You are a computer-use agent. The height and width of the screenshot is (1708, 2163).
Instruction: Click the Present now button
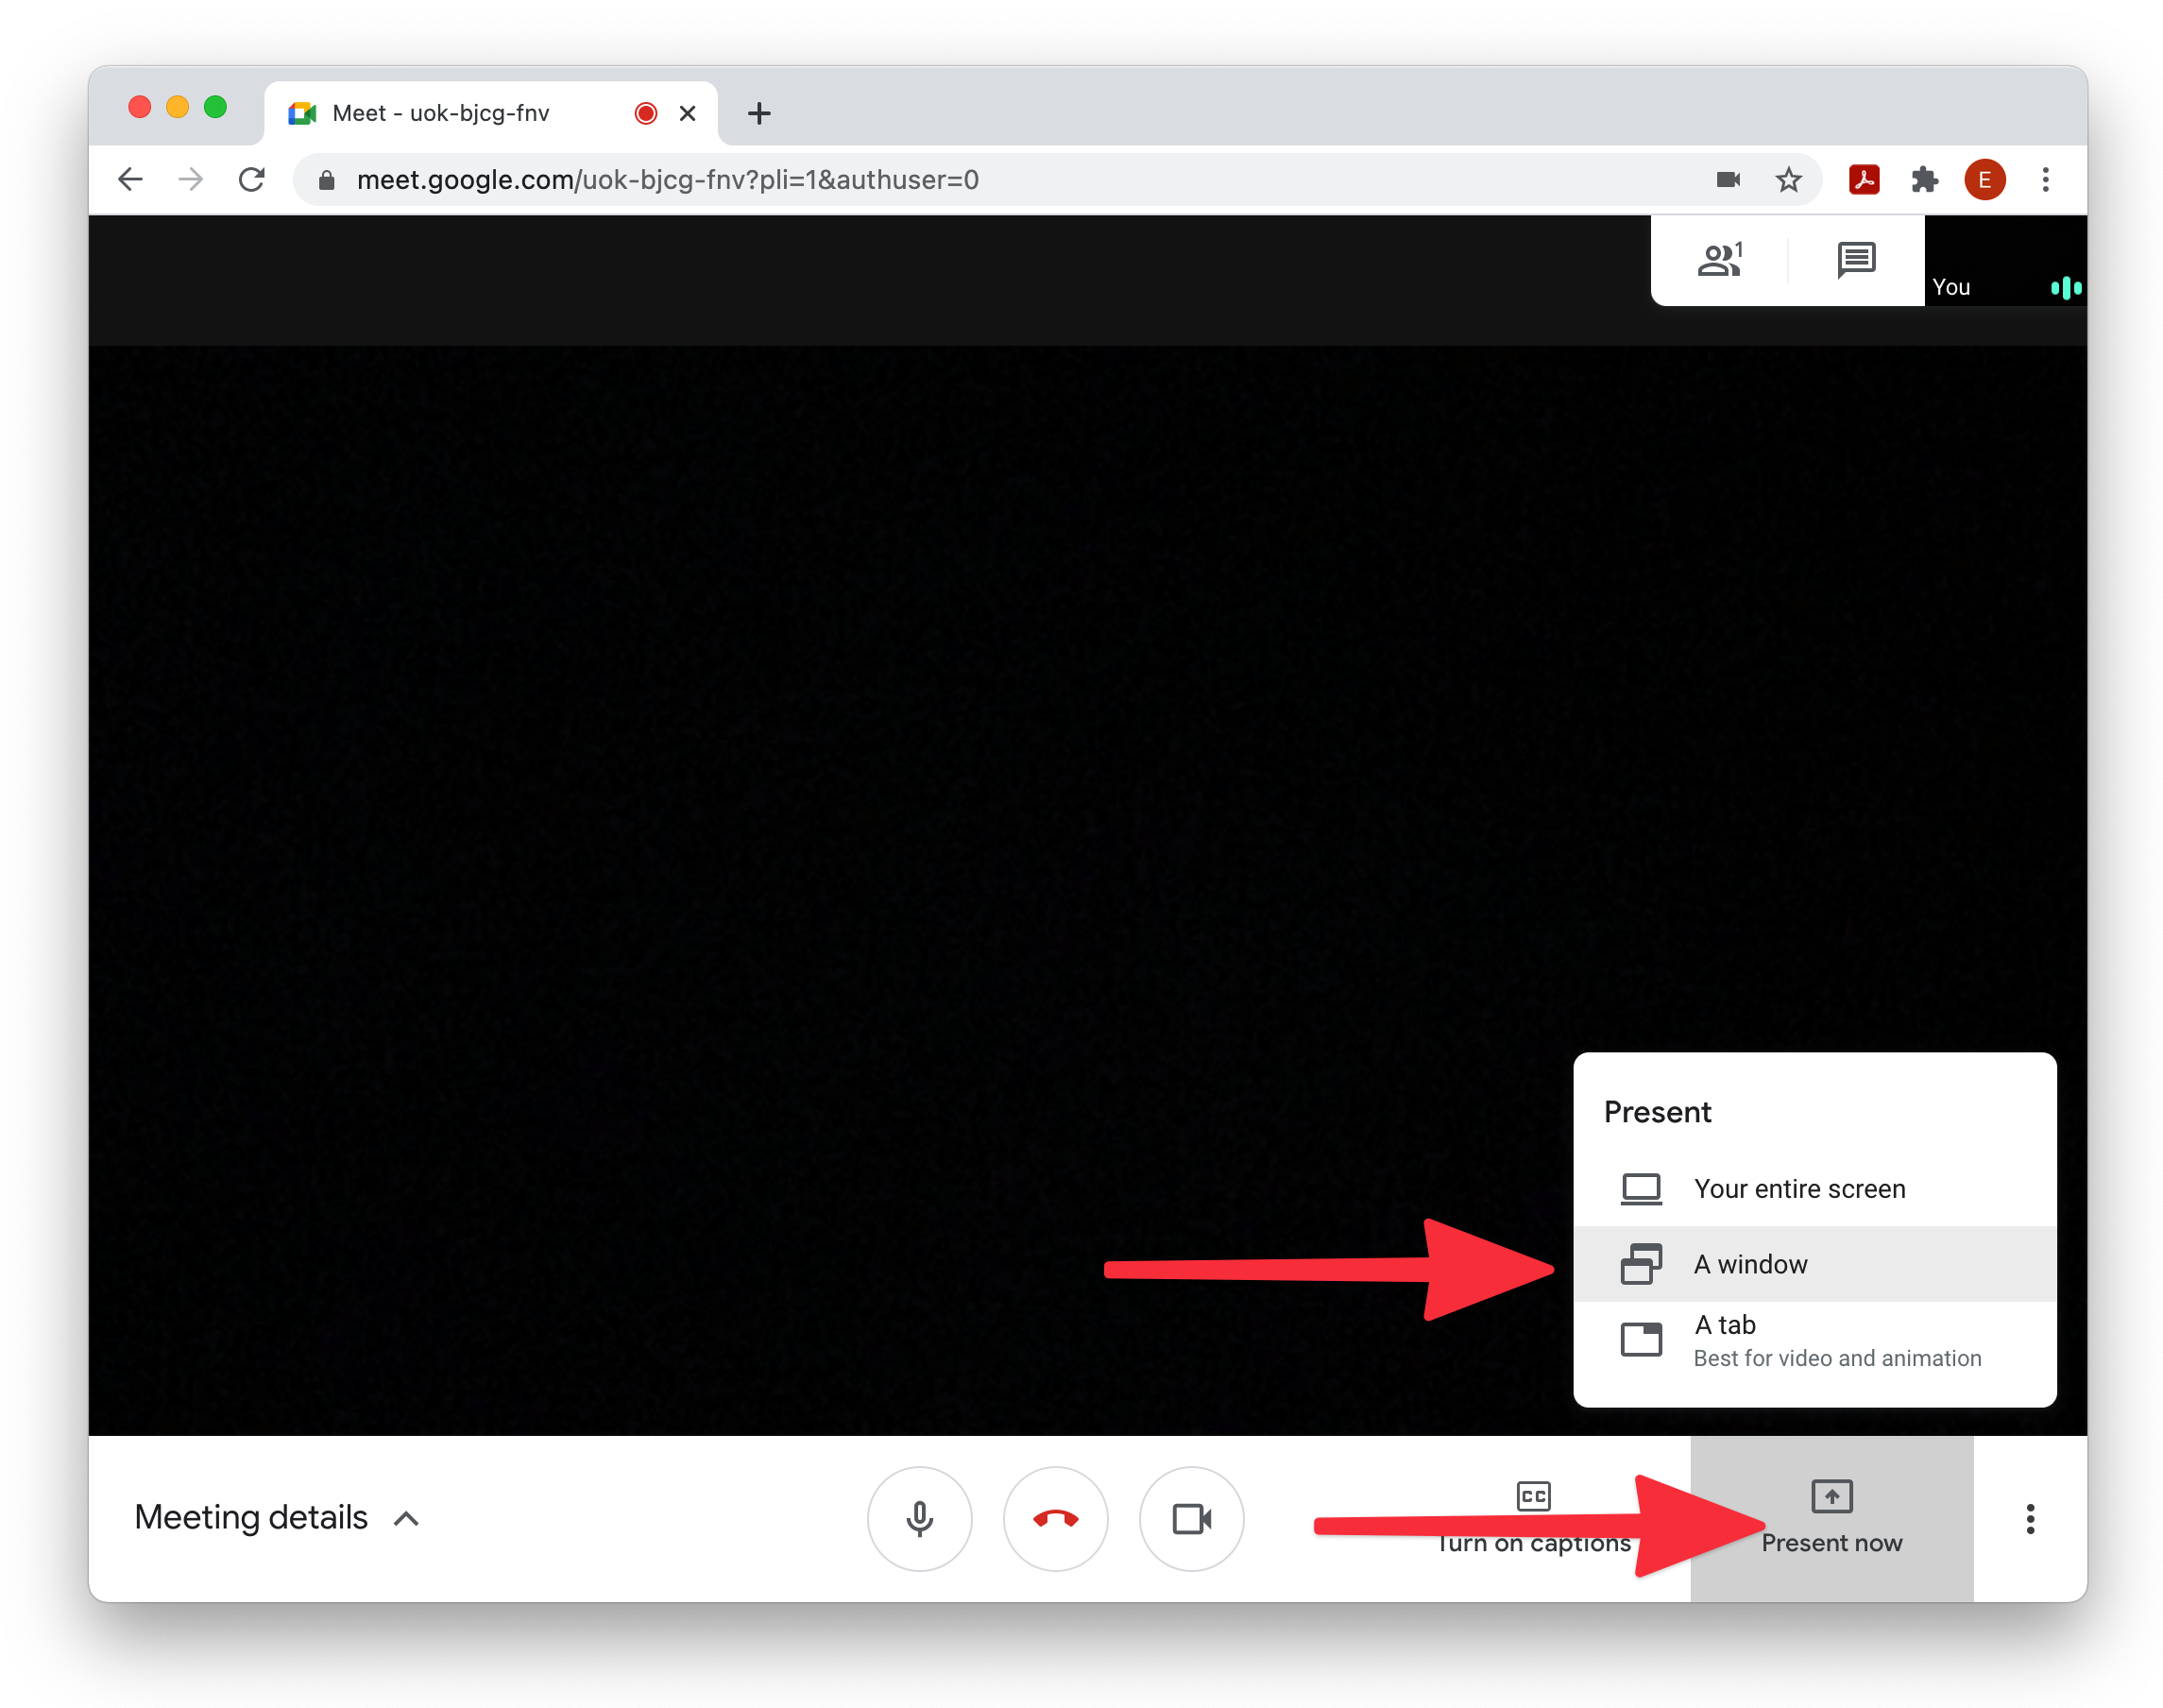click(1831, 1517)
